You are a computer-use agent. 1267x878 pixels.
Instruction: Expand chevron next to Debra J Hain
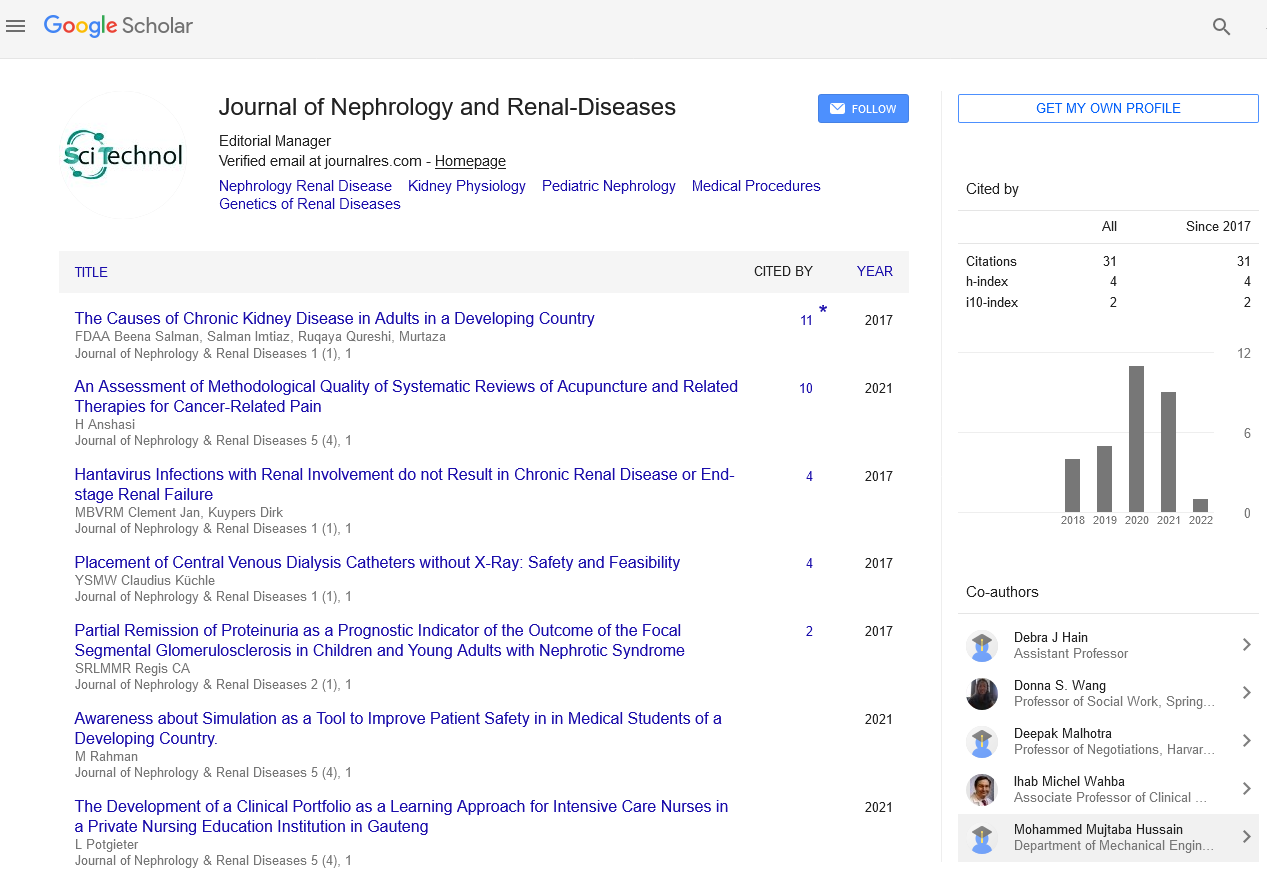(1246, 645)
